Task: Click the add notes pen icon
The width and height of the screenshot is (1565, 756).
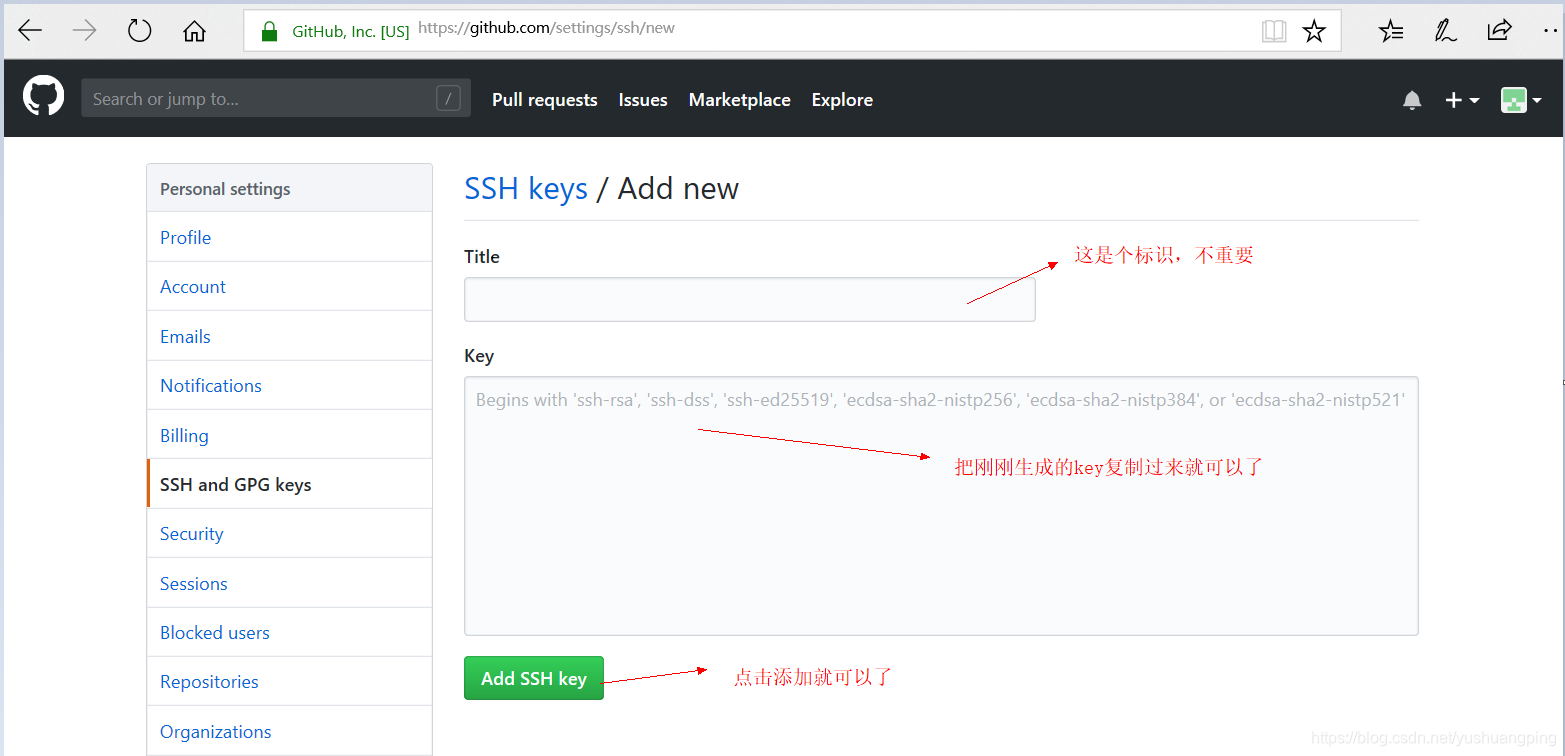Action: pyautogui.click(x=1445, y=31)
